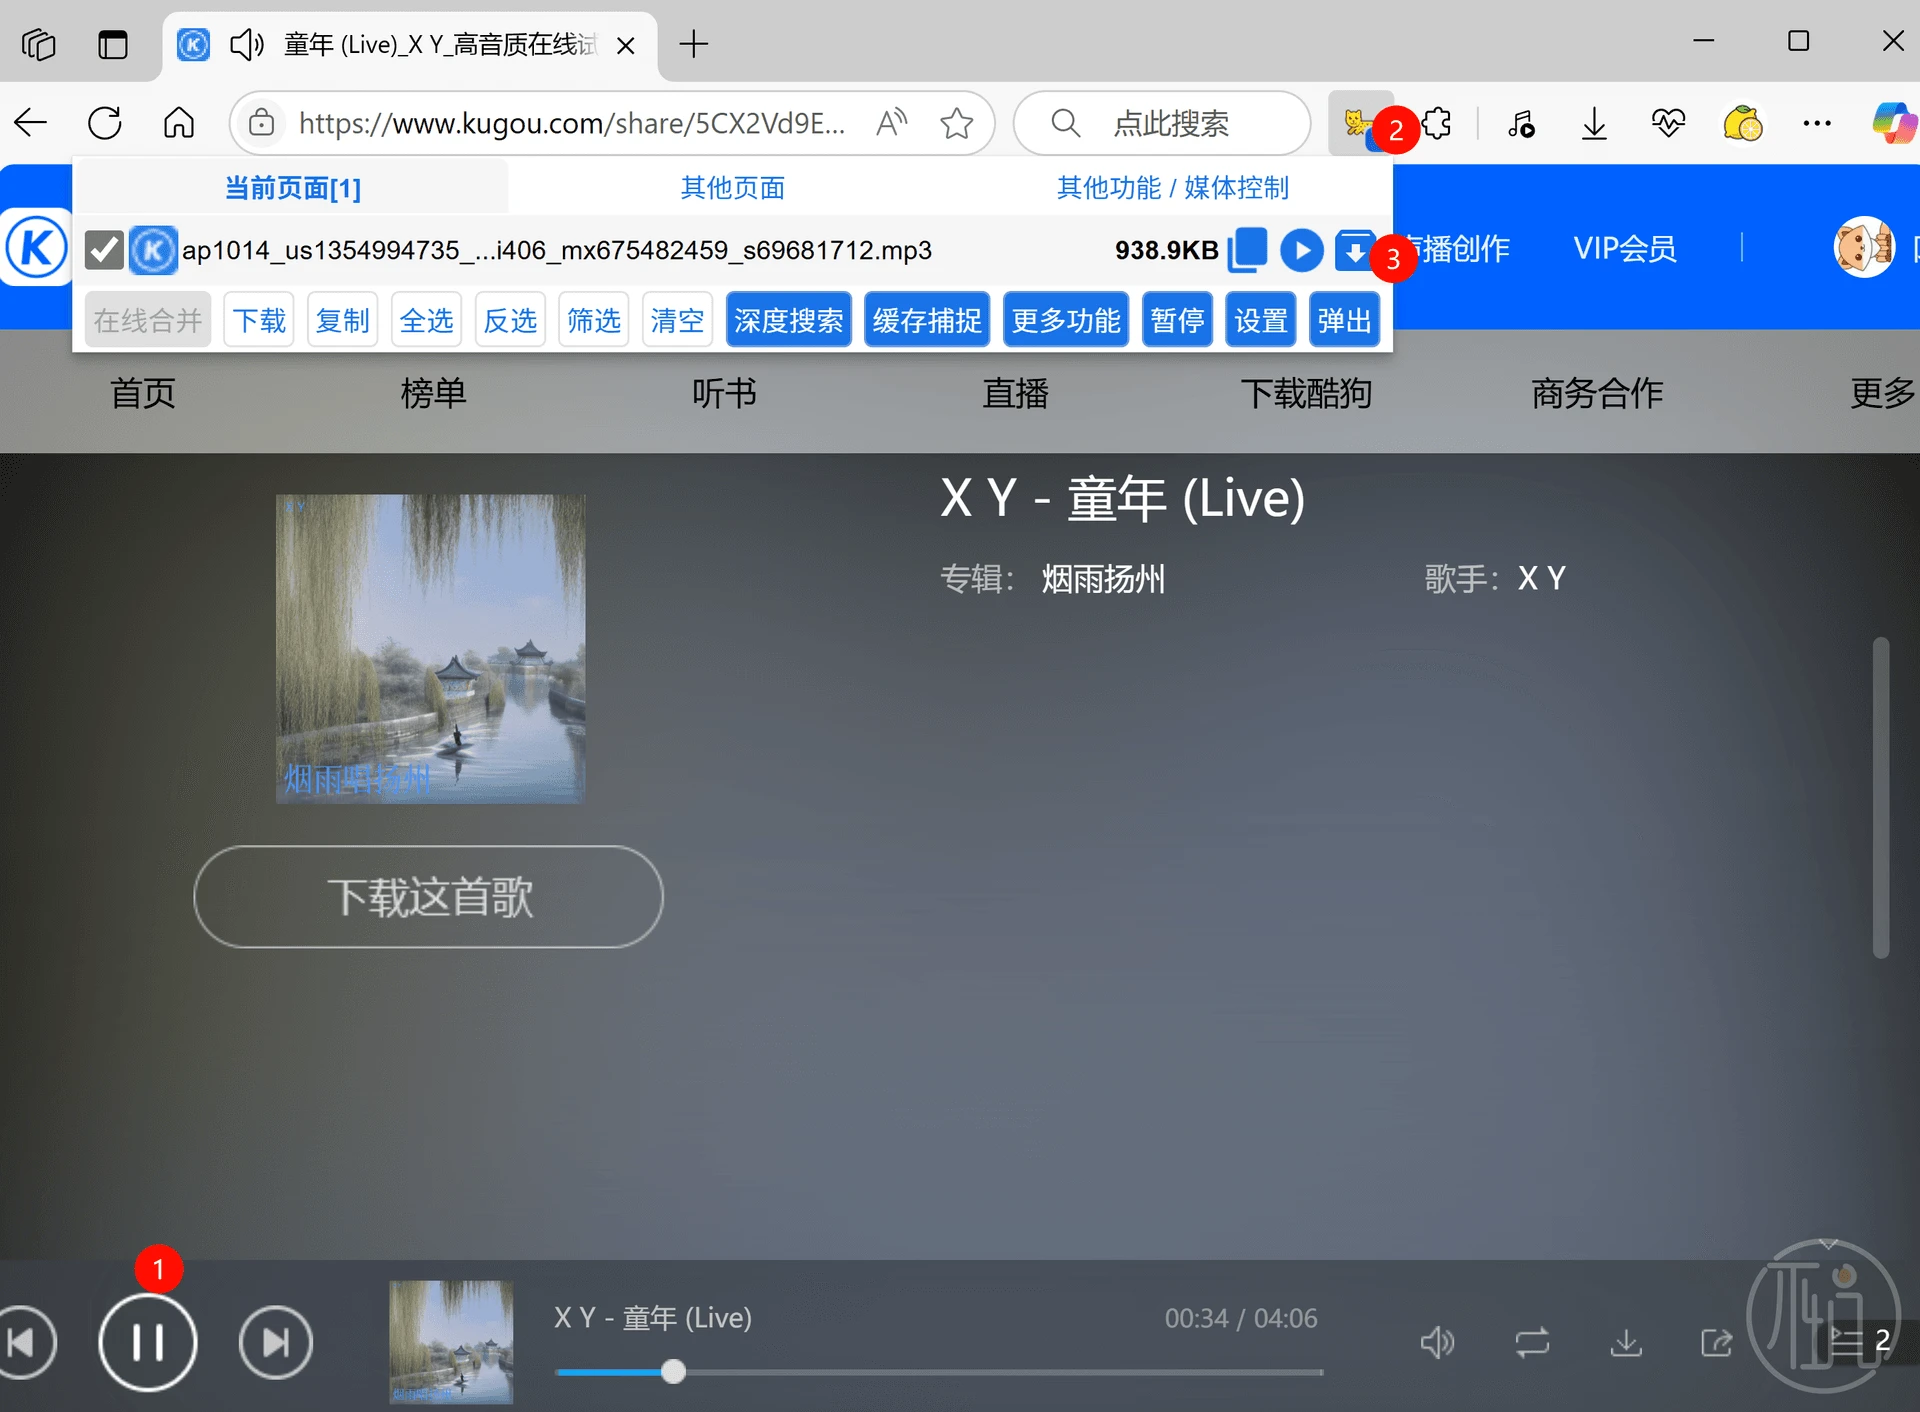Uncheck the captured mp3 file checkbox
The height and width of the screenshot is (1412, 1920).
(x=104, y=250)
